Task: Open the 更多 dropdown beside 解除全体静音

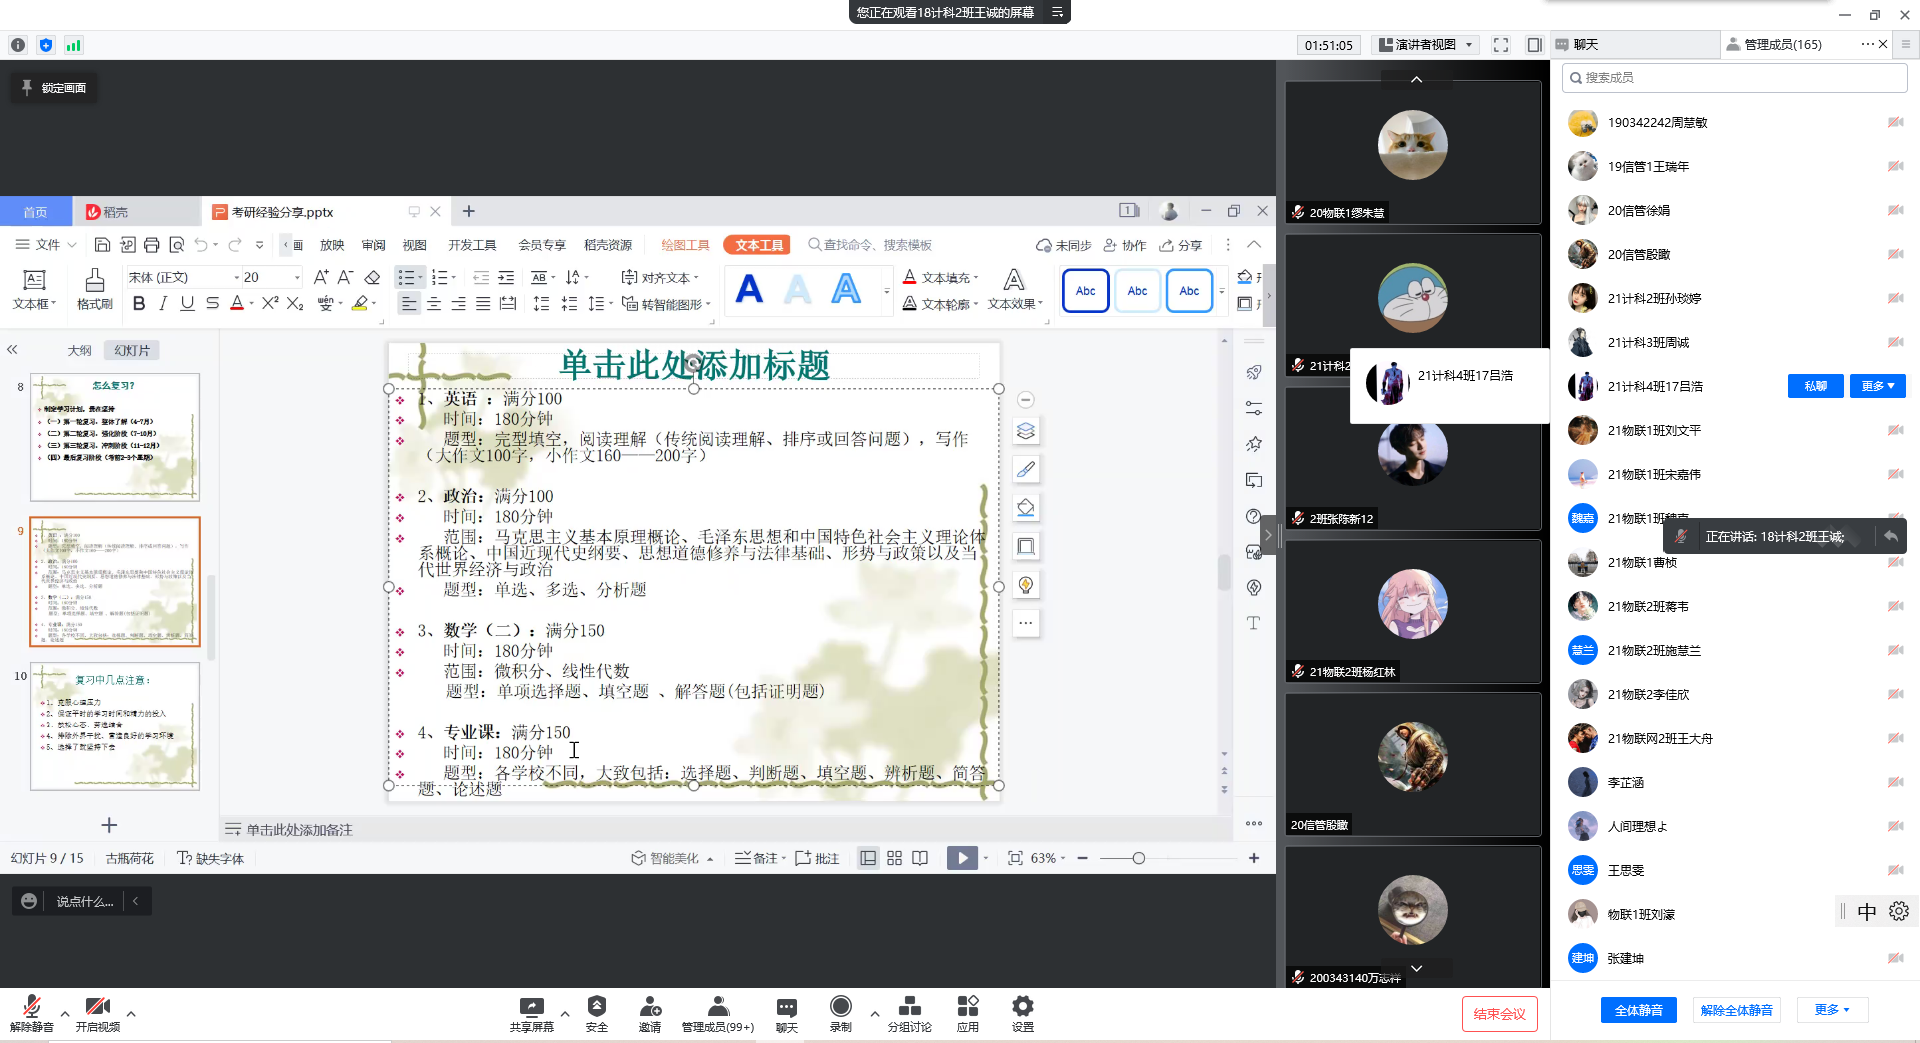Action: coord(1831,1010)
